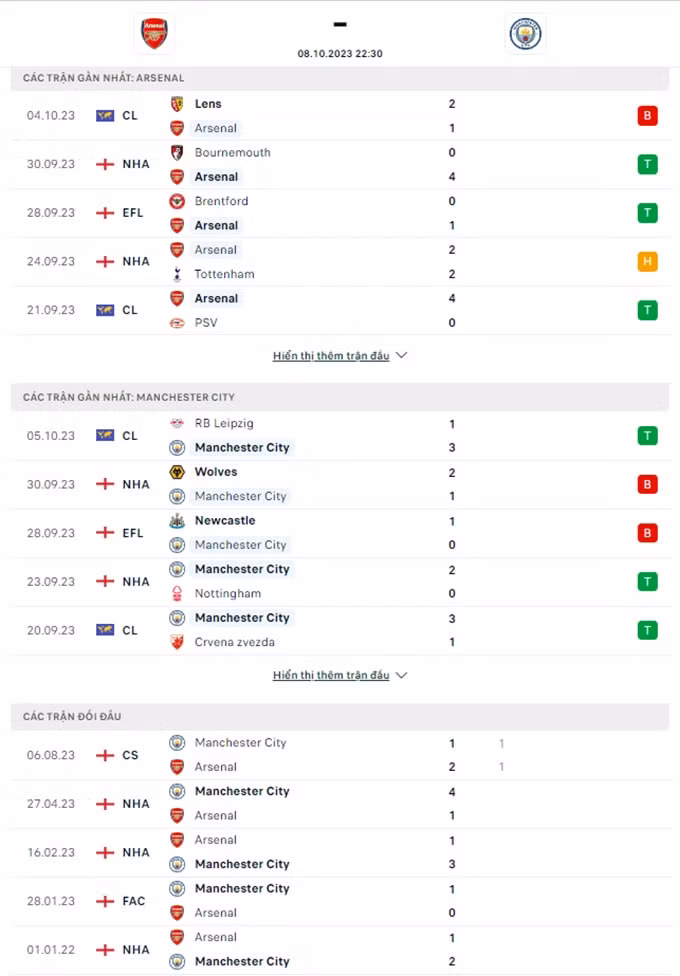Click the Arsenal crest in the header
680x976 pixels.
154,34
